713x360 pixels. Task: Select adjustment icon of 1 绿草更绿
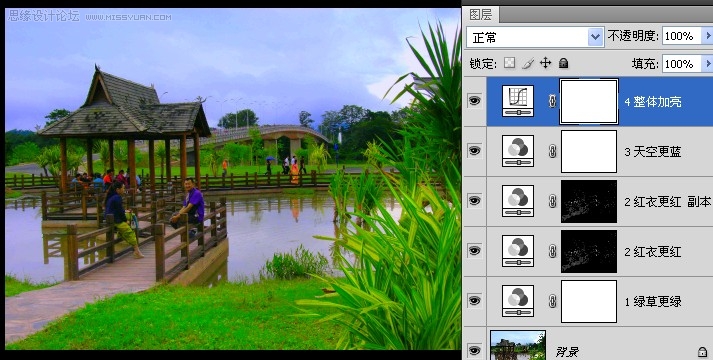click(518, 301)
